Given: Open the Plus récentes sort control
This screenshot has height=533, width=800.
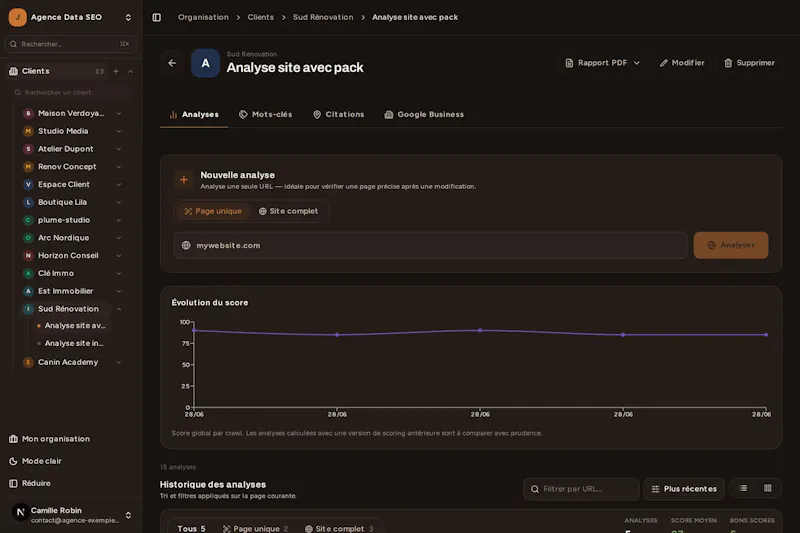Looking at the screenshot, I should click(684, 489).
